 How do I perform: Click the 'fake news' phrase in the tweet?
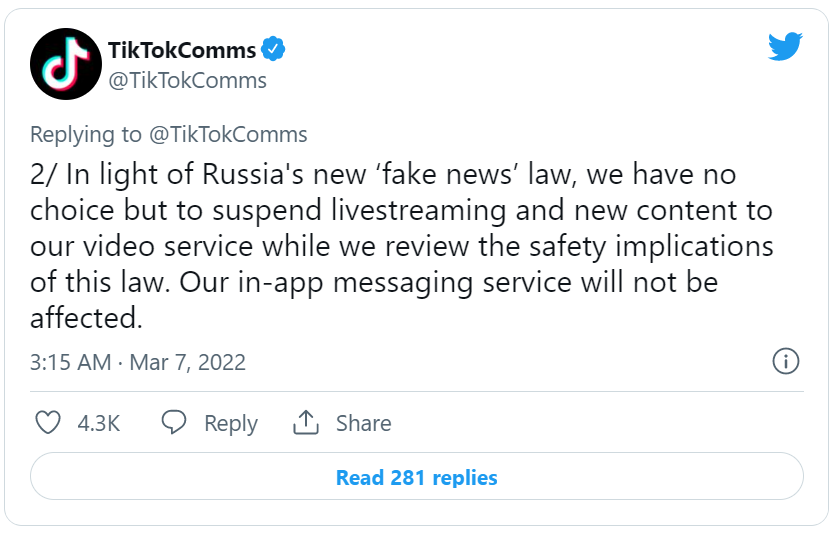(474, 175)
